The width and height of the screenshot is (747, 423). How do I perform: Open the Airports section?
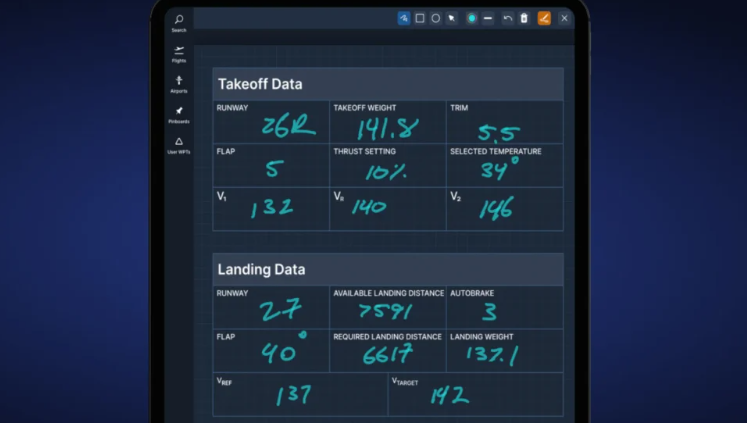click(x=179, y=84)
